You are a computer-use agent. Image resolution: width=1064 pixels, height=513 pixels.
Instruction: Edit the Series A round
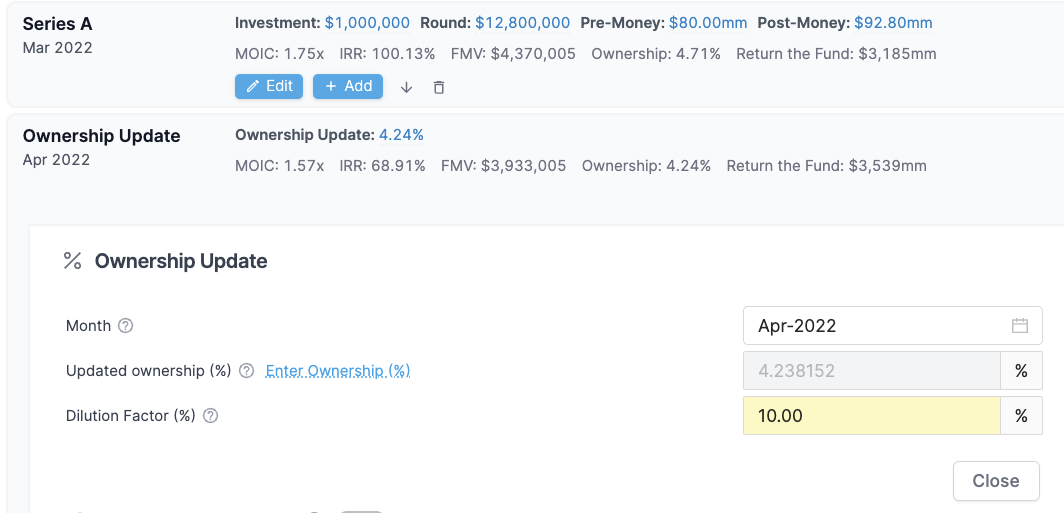click(x=269, y=87)
